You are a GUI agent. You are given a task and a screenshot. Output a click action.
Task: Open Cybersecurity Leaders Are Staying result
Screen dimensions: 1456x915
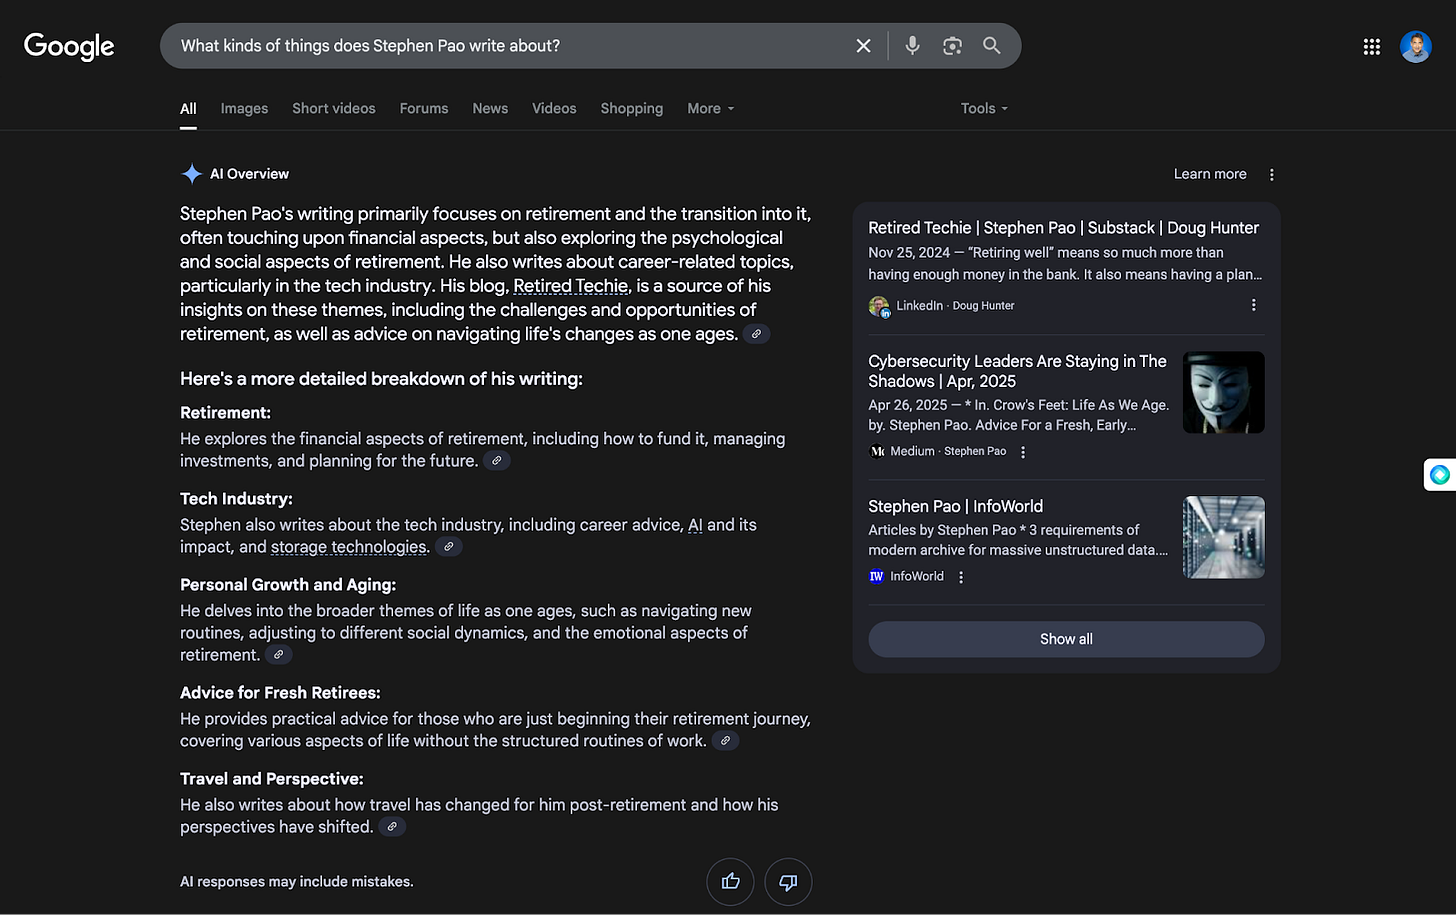[x=1017, y=371]
